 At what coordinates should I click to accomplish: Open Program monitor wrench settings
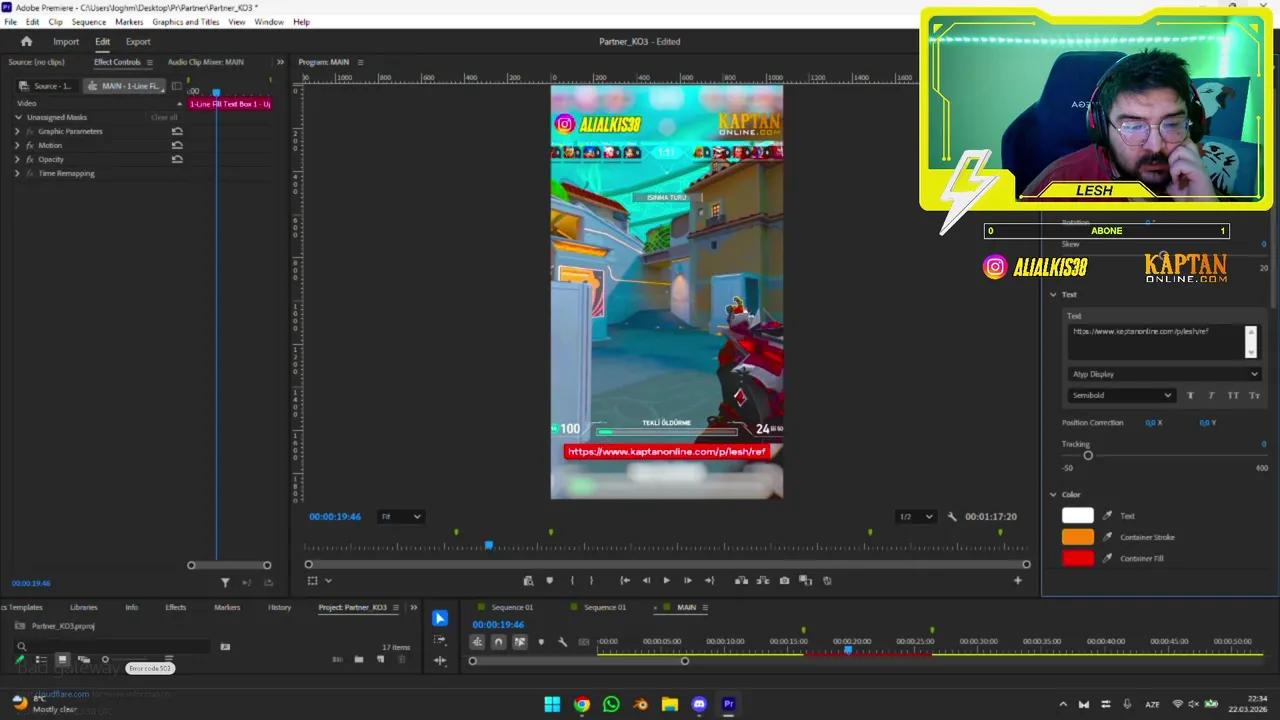[x=952, y=516]
